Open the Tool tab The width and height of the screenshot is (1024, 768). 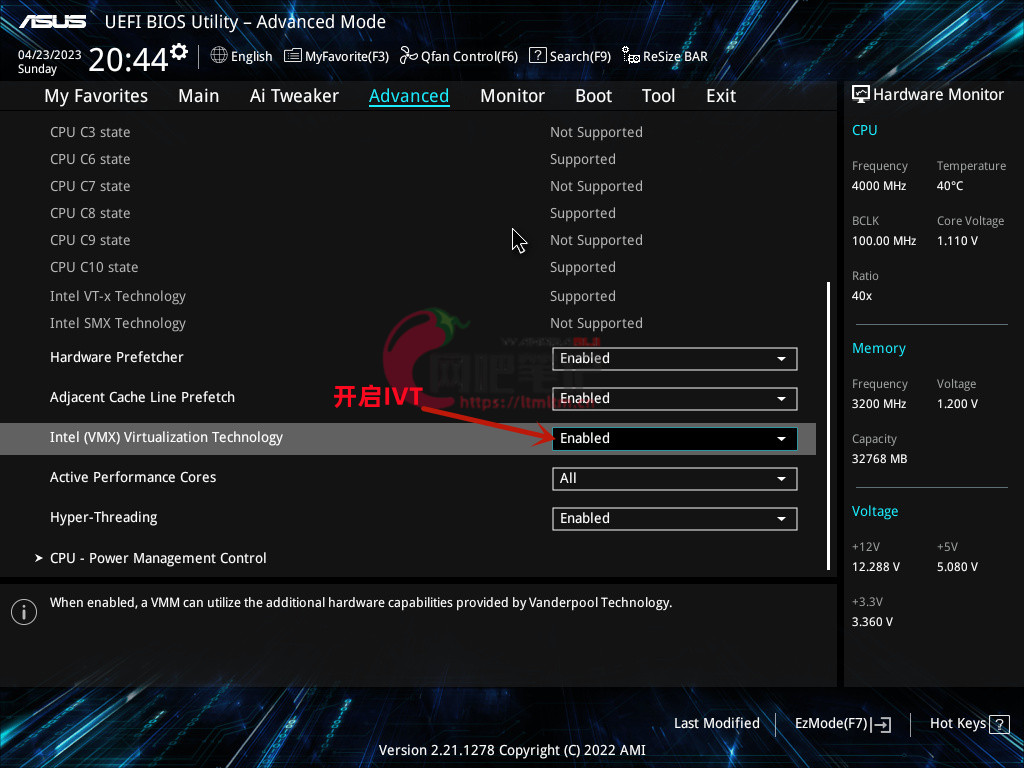tap(658, 96)
